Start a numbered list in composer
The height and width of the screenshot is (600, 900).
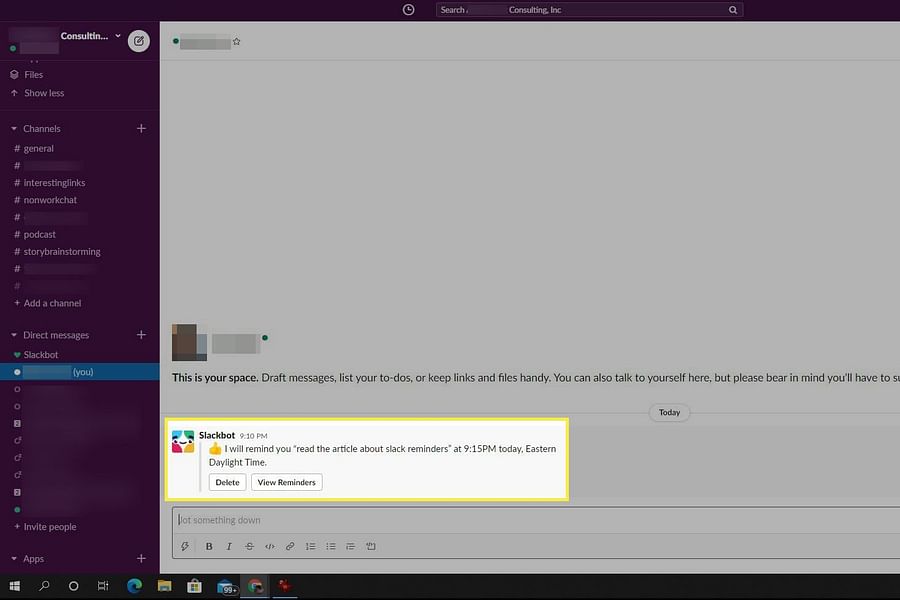(311, 546)
